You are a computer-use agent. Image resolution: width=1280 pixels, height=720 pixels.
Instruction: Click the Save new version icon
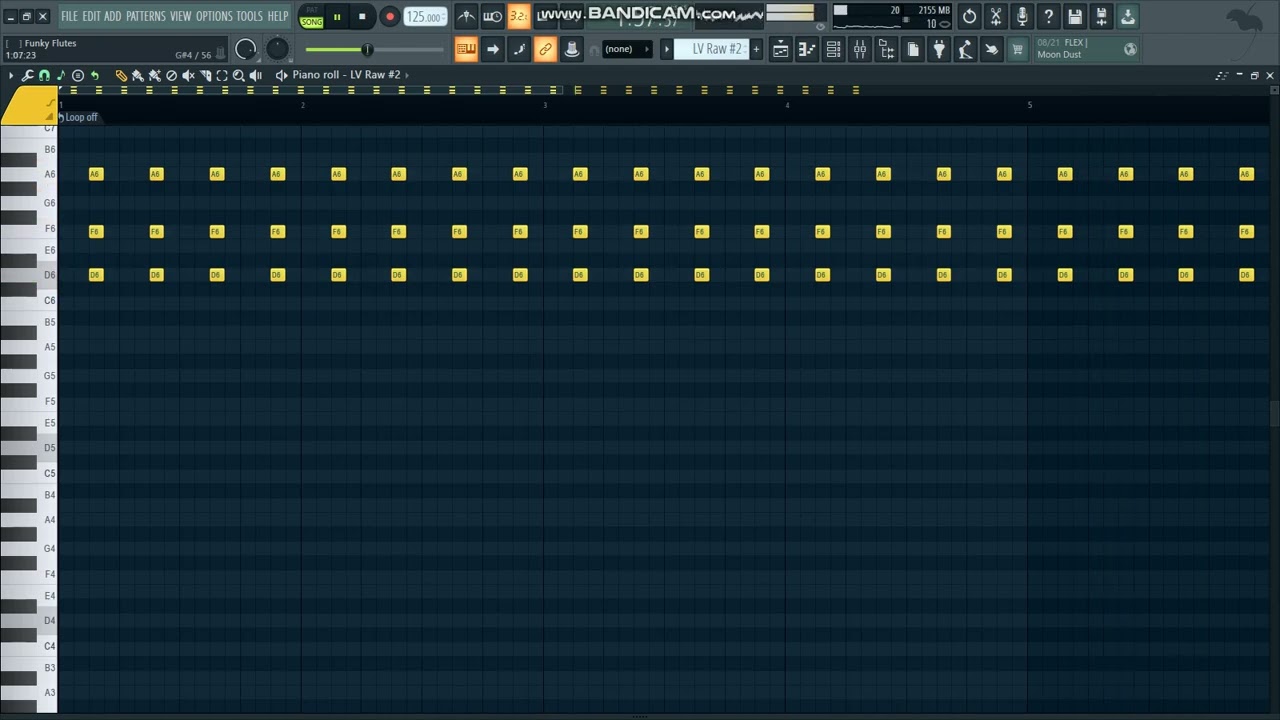(x=1101, y=16)
